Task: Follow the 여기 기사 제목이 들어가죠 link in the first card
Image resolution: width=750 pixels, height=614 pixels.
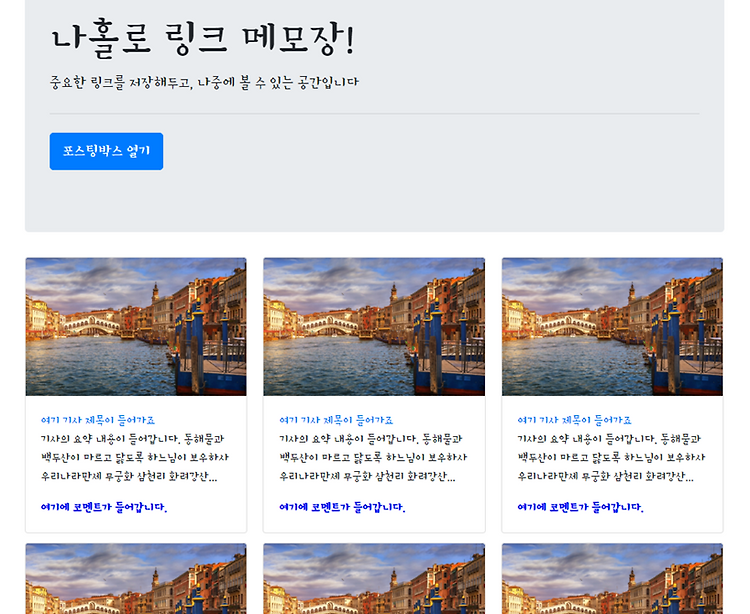Action: [x=98, y=420]
